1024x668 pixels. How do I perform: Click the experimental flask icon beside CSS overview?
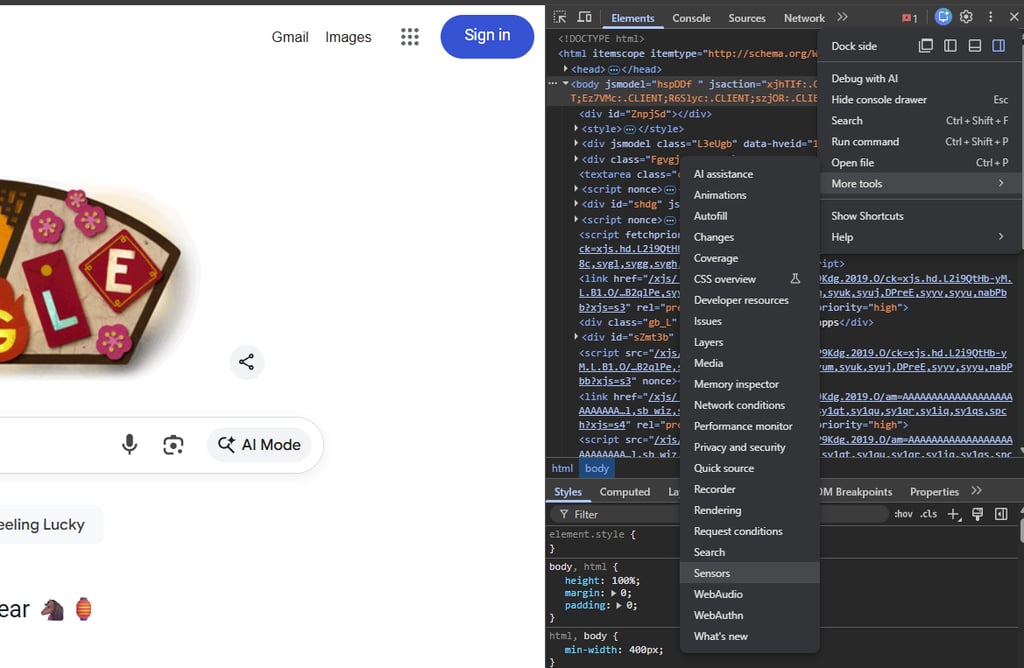point(795,279)
